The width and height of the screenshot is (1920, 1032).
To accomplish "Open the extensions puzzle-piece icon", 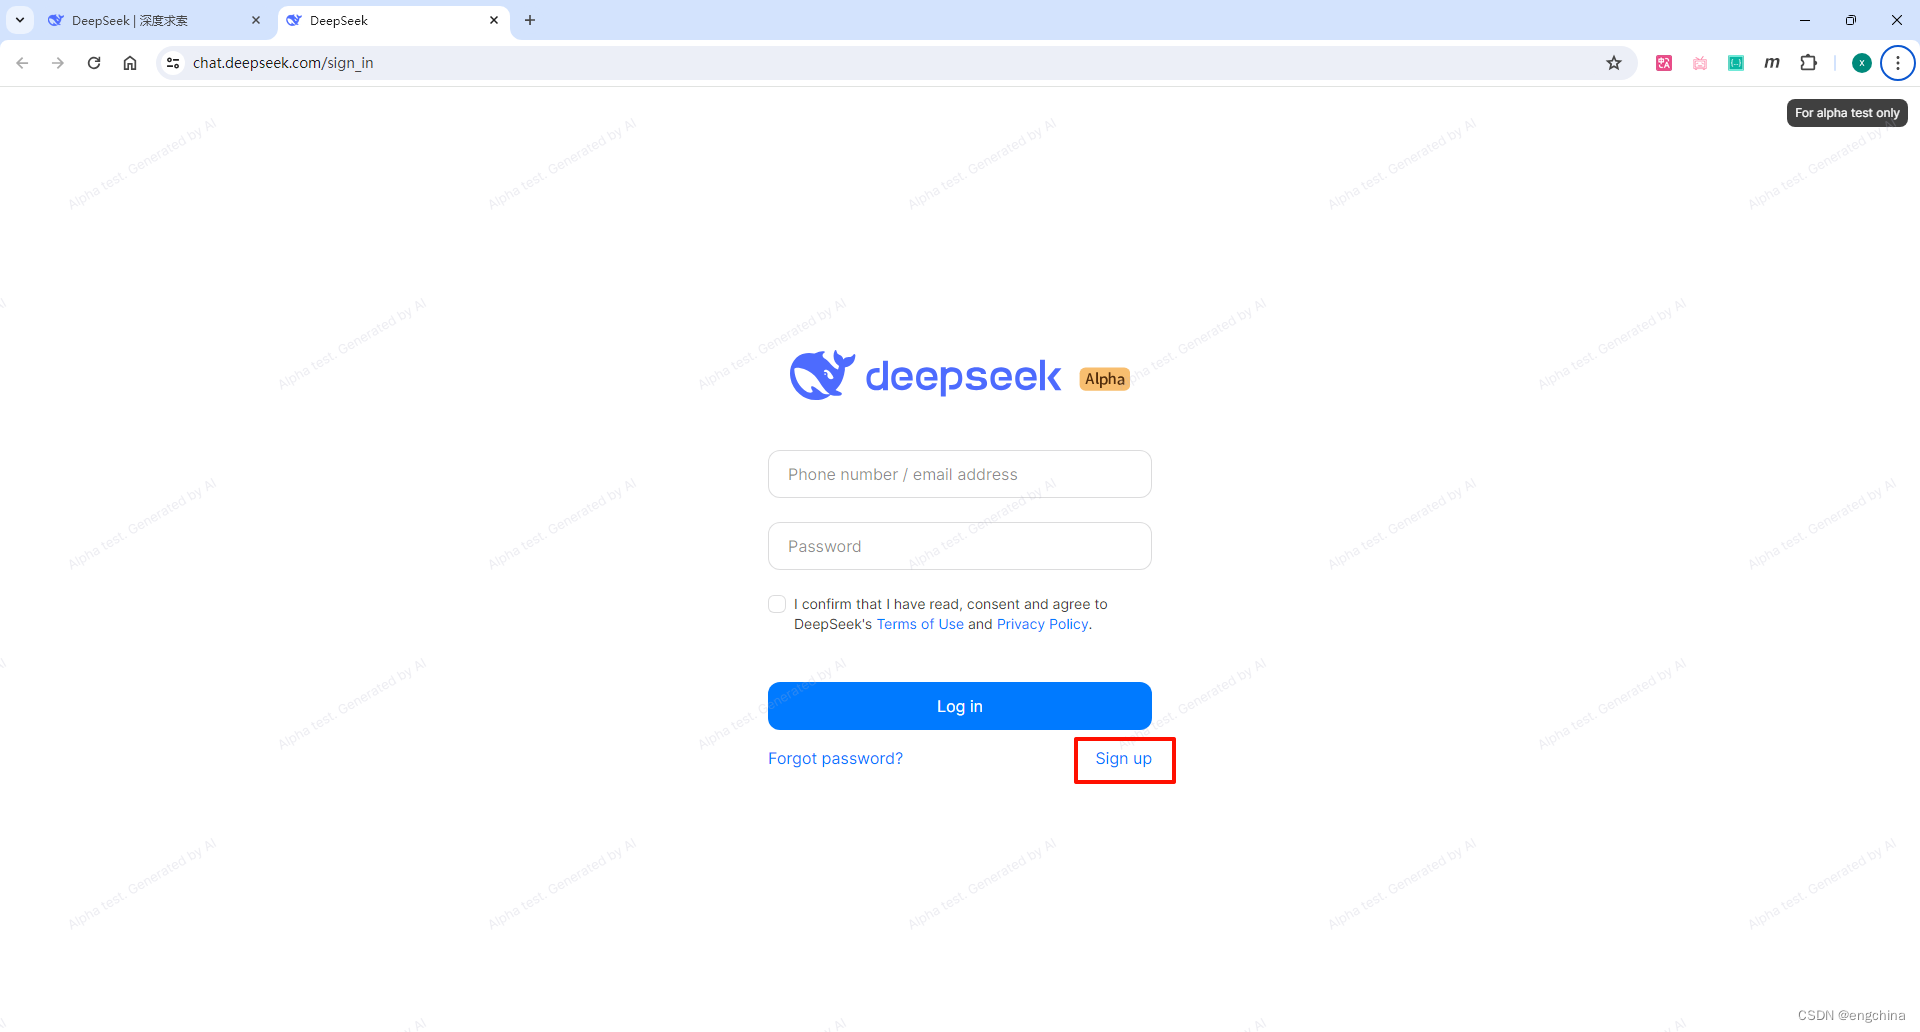I will [x=1808, y=63].
